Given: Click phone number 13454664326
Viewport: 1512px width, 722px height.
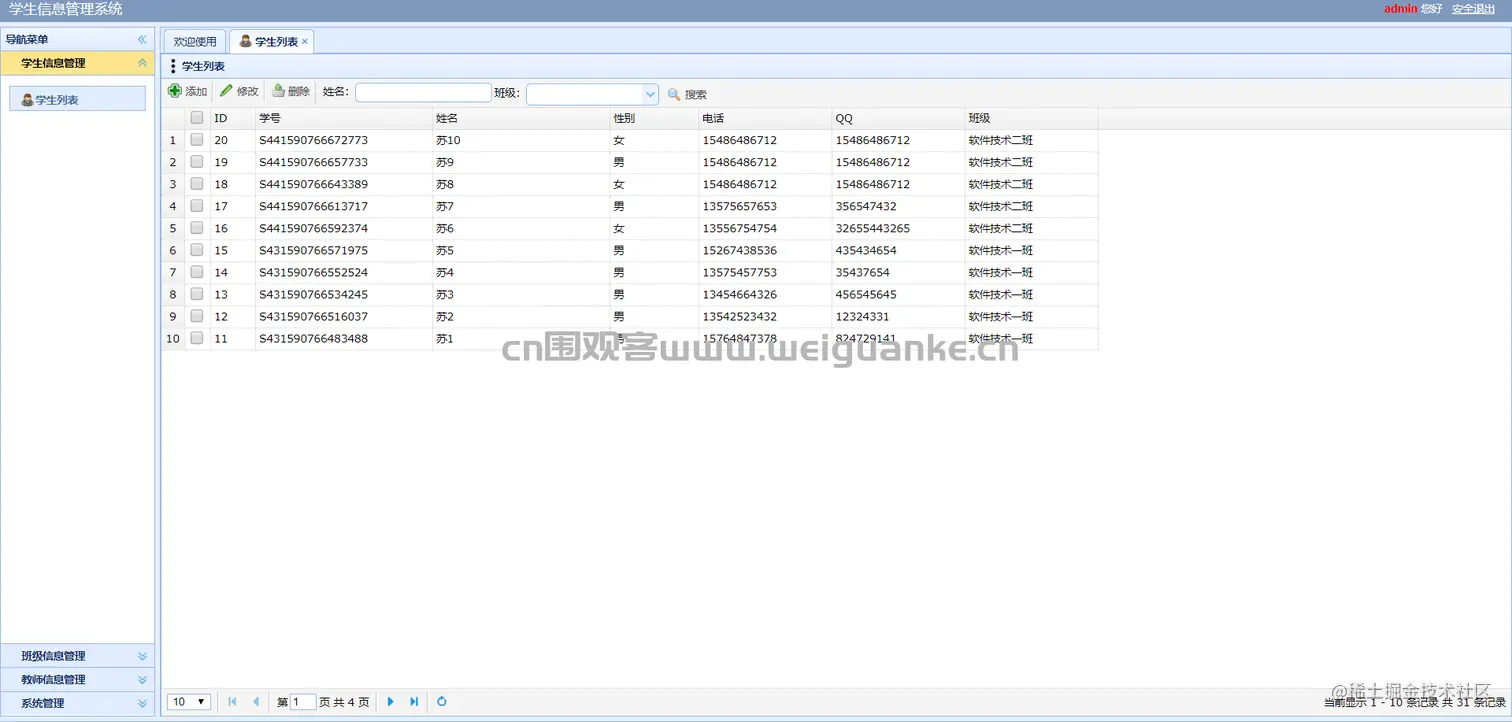Looking at the screenshot, I should pyautogui.click(x=740, y=294).
